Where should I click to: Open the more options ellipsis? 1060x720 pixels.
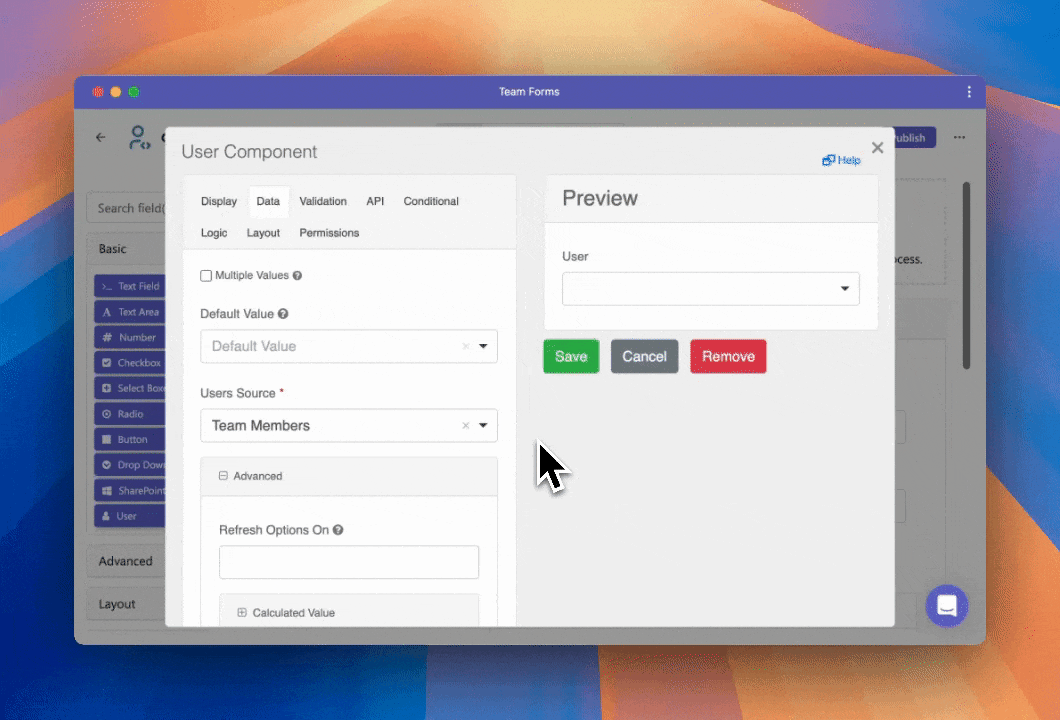[x=959, y=137]
